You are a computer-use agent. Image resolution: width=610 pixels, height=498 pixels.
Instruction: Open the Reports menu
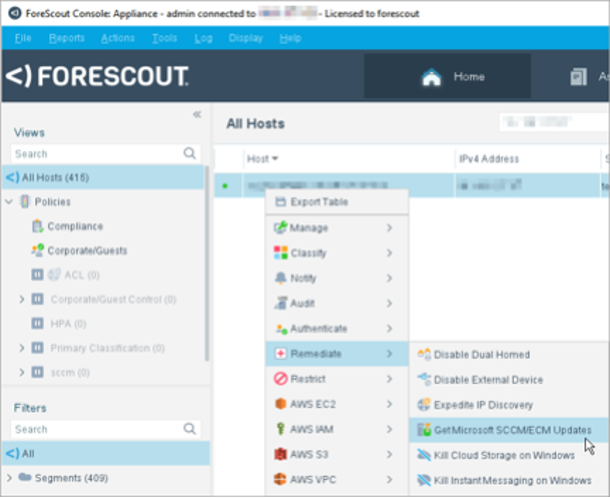point(67,38)
